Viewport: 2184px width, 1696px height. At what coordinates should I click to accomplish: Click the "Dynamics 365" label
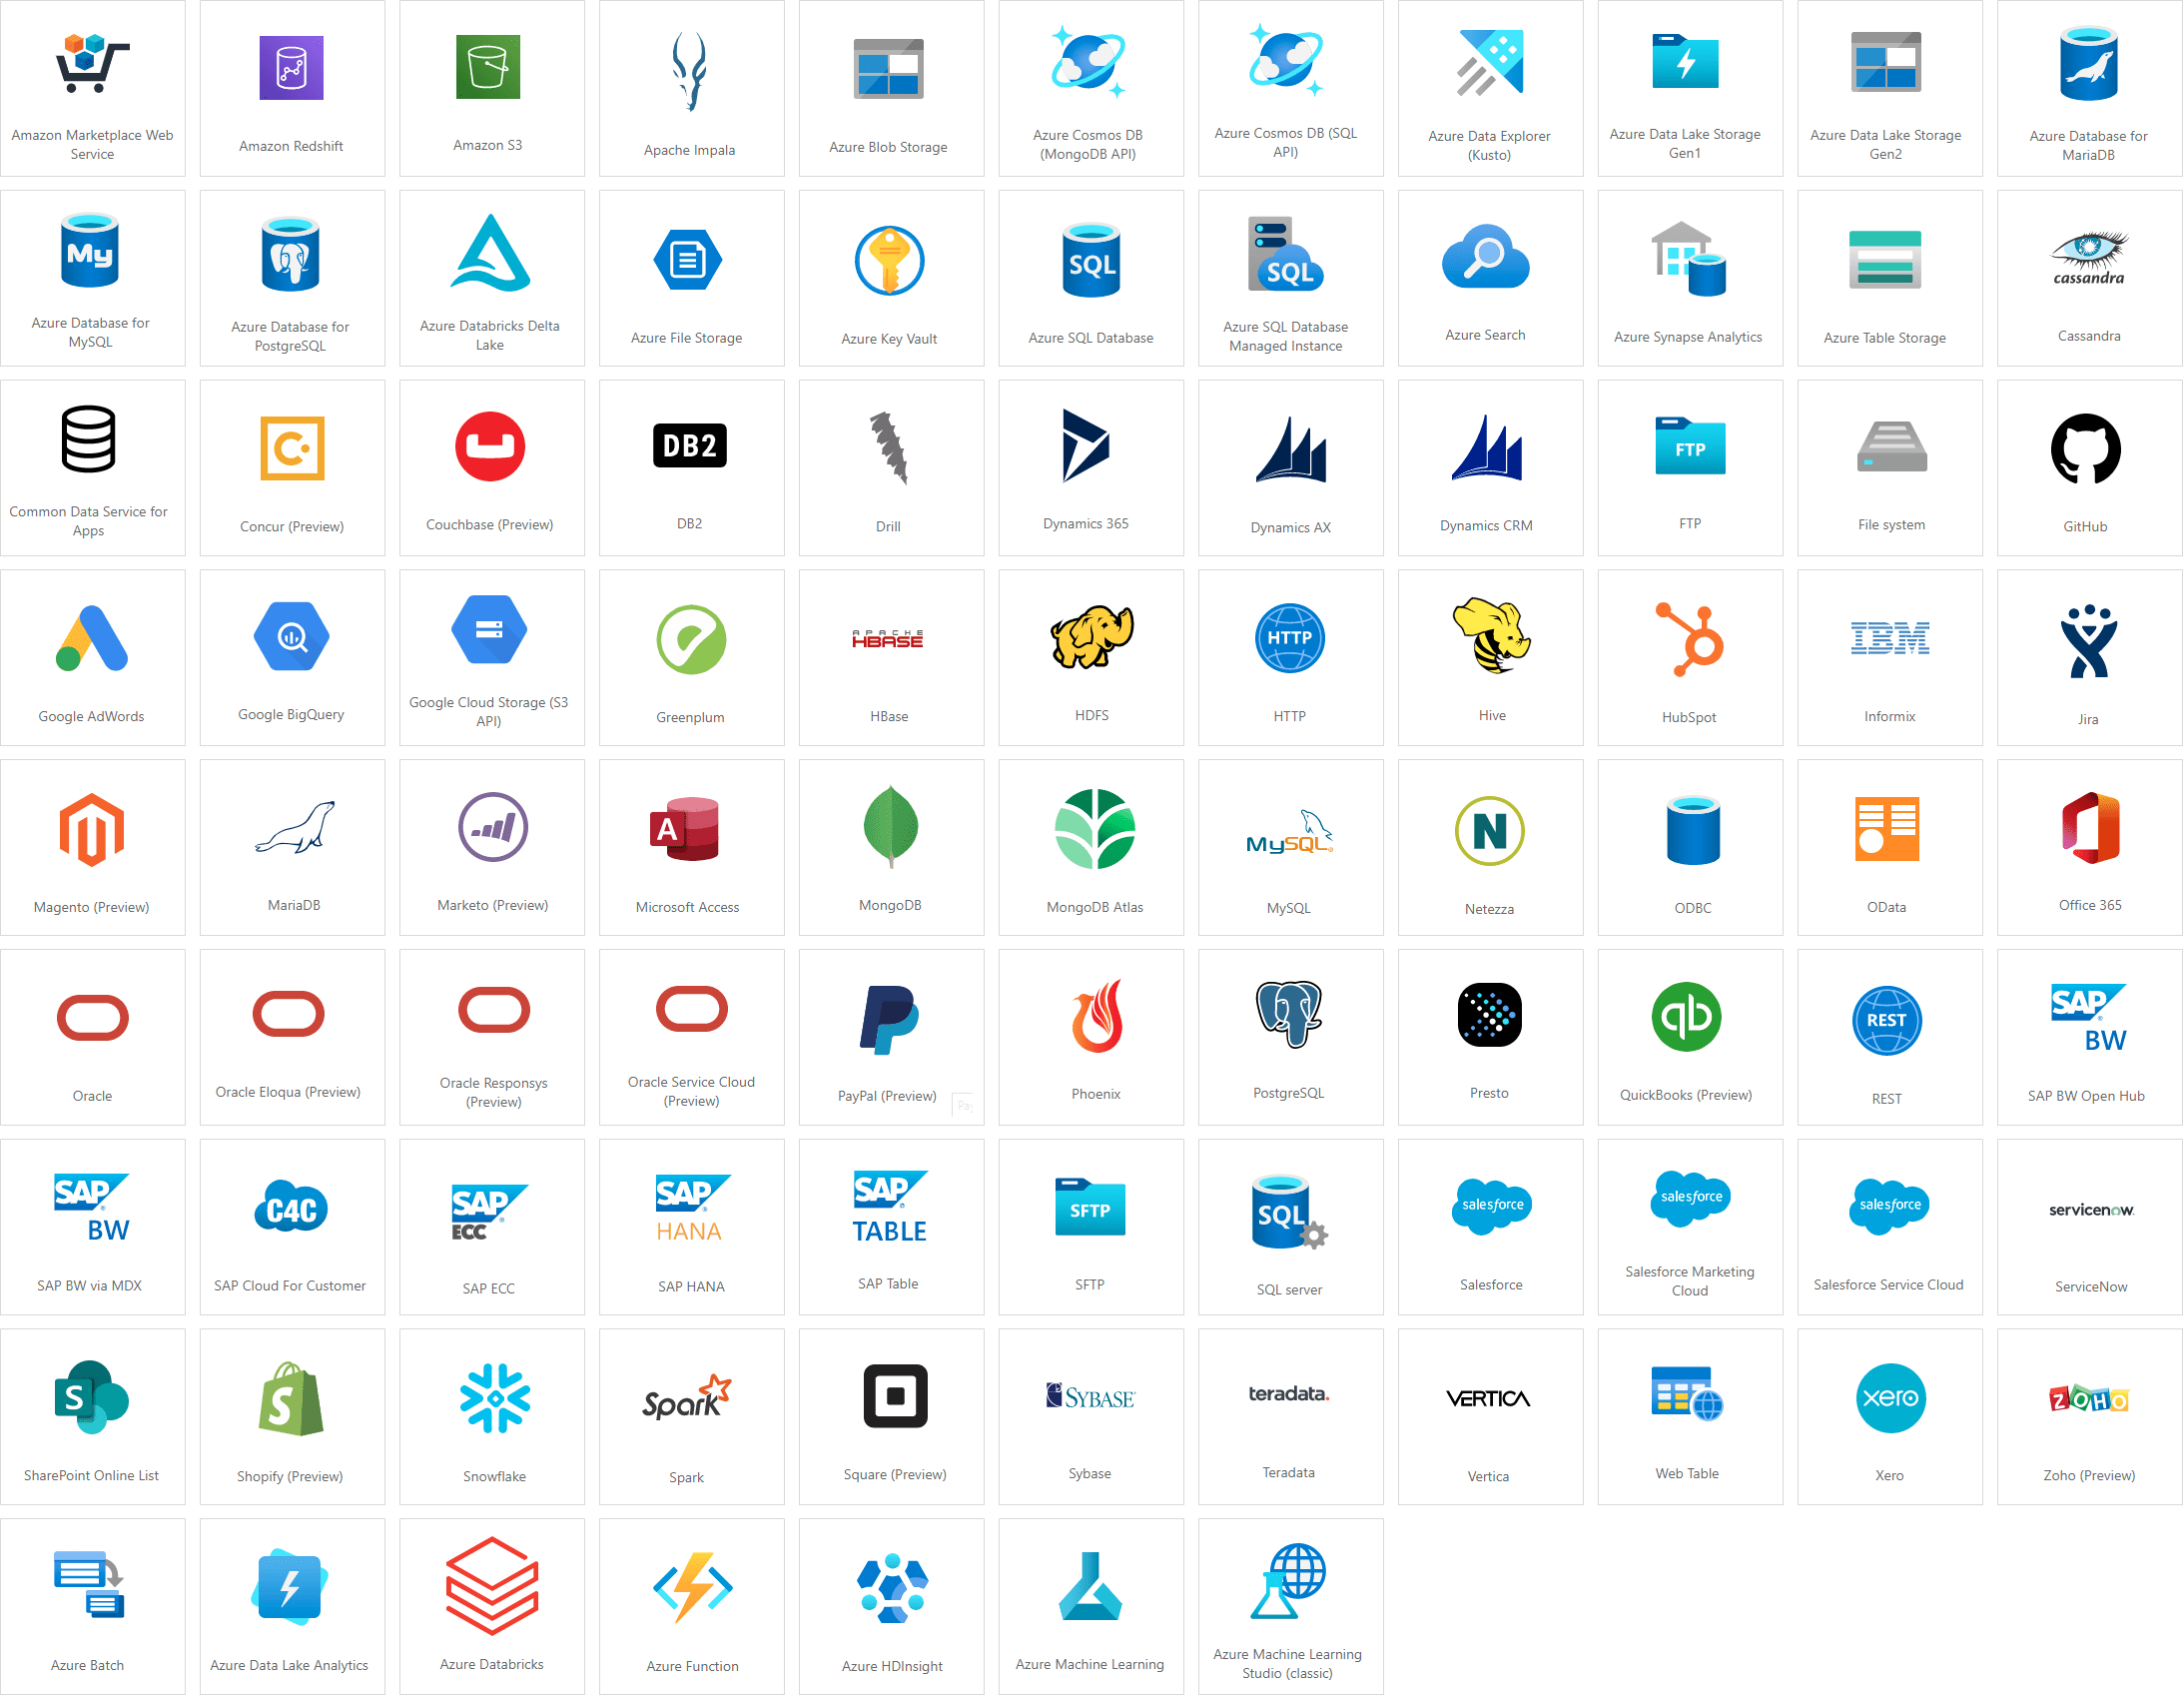[1086, 524]
